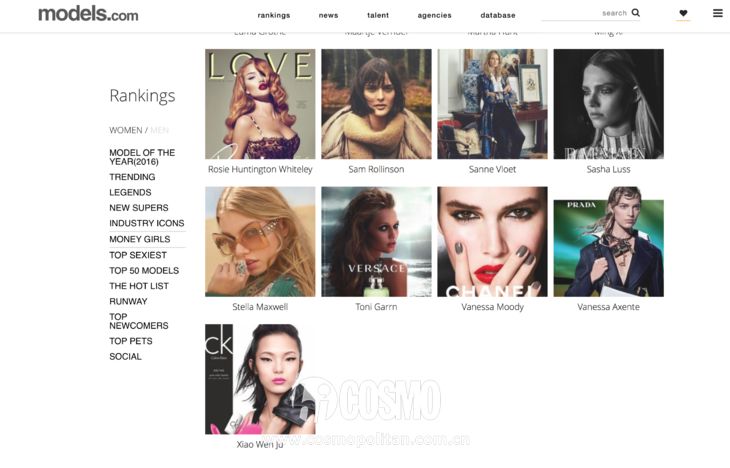Open Rosie Huntington Whiteley LOVE cover thumbnail
Screen dimensions: 730x468
point(260,104)
